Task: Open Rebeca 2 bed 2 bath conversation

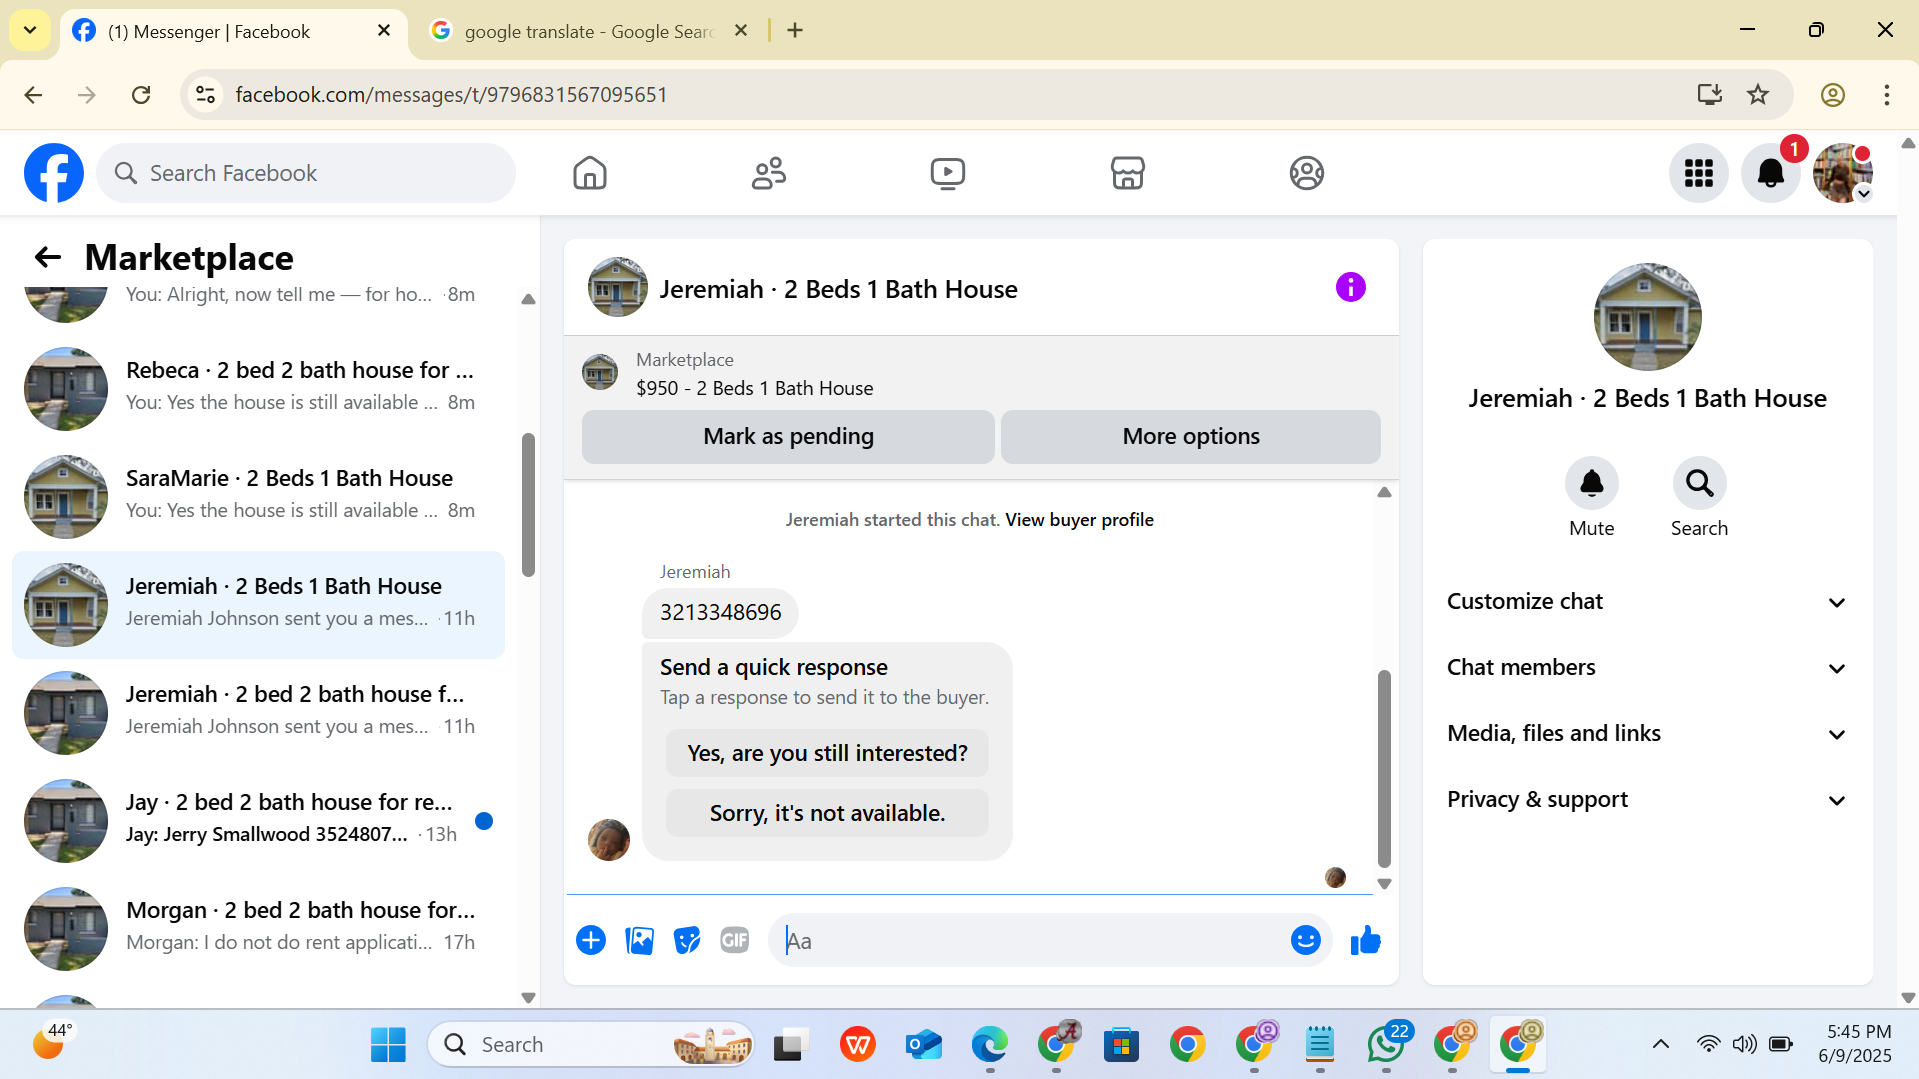Action: (x=258, y=389)
